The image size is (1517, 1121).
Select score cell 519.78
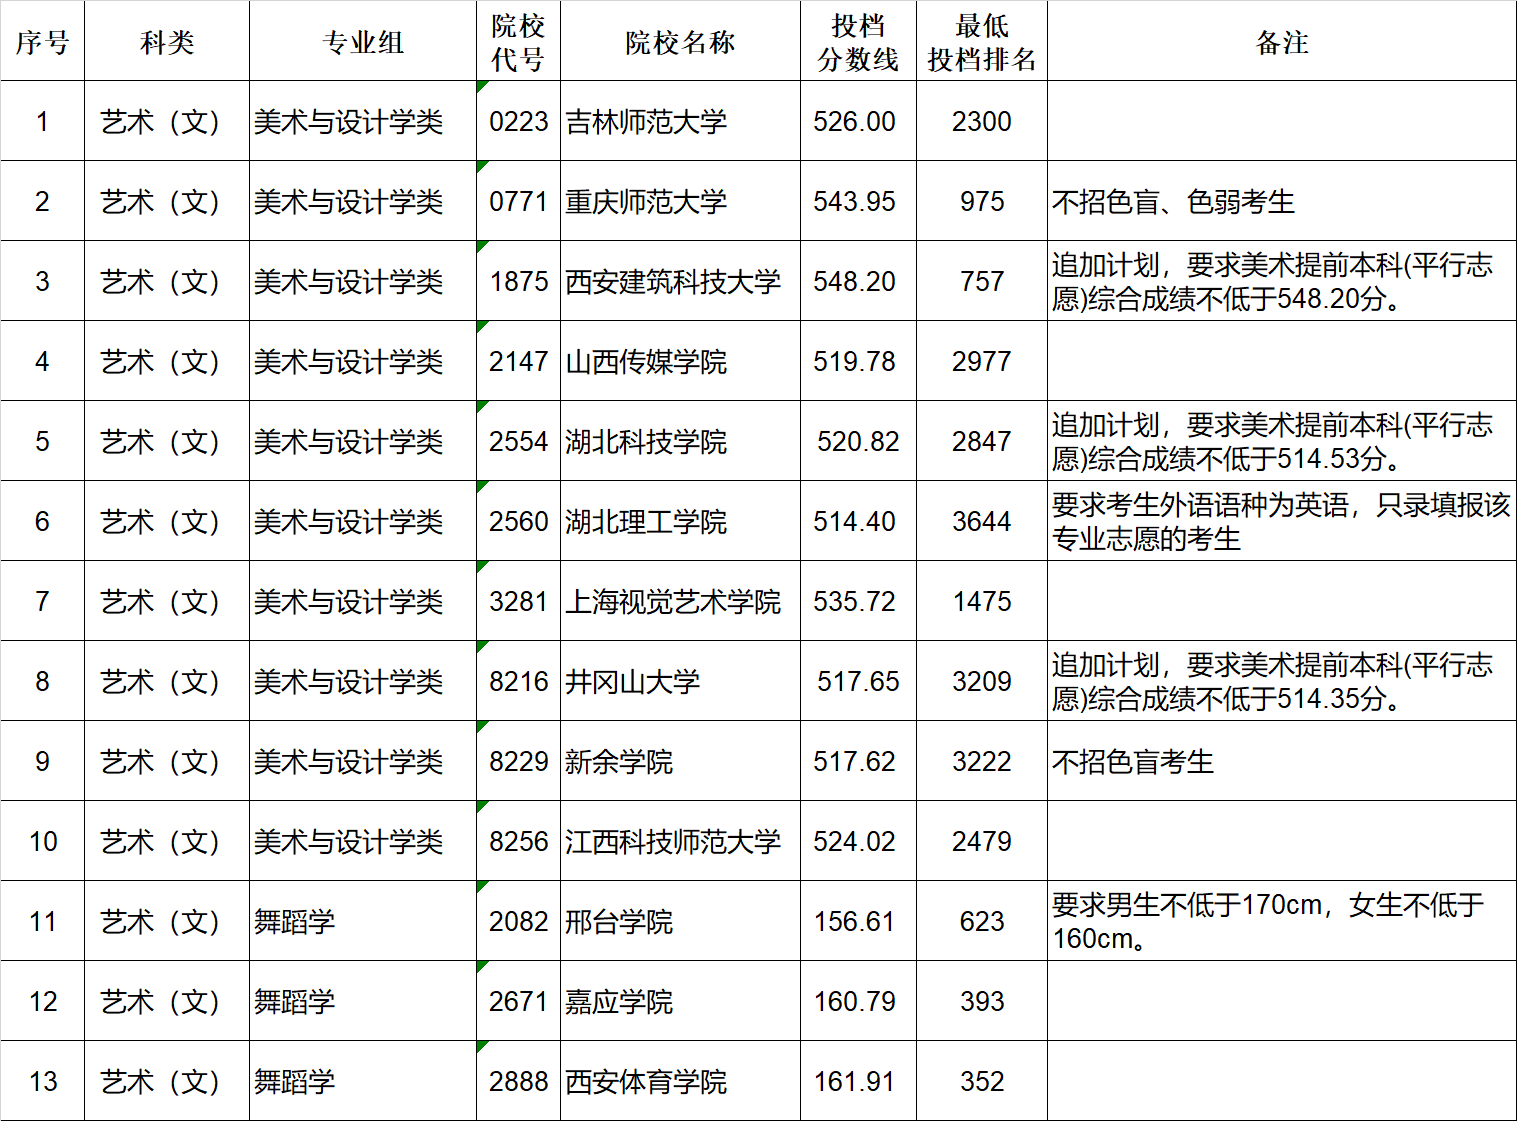(x=858, y=361)
